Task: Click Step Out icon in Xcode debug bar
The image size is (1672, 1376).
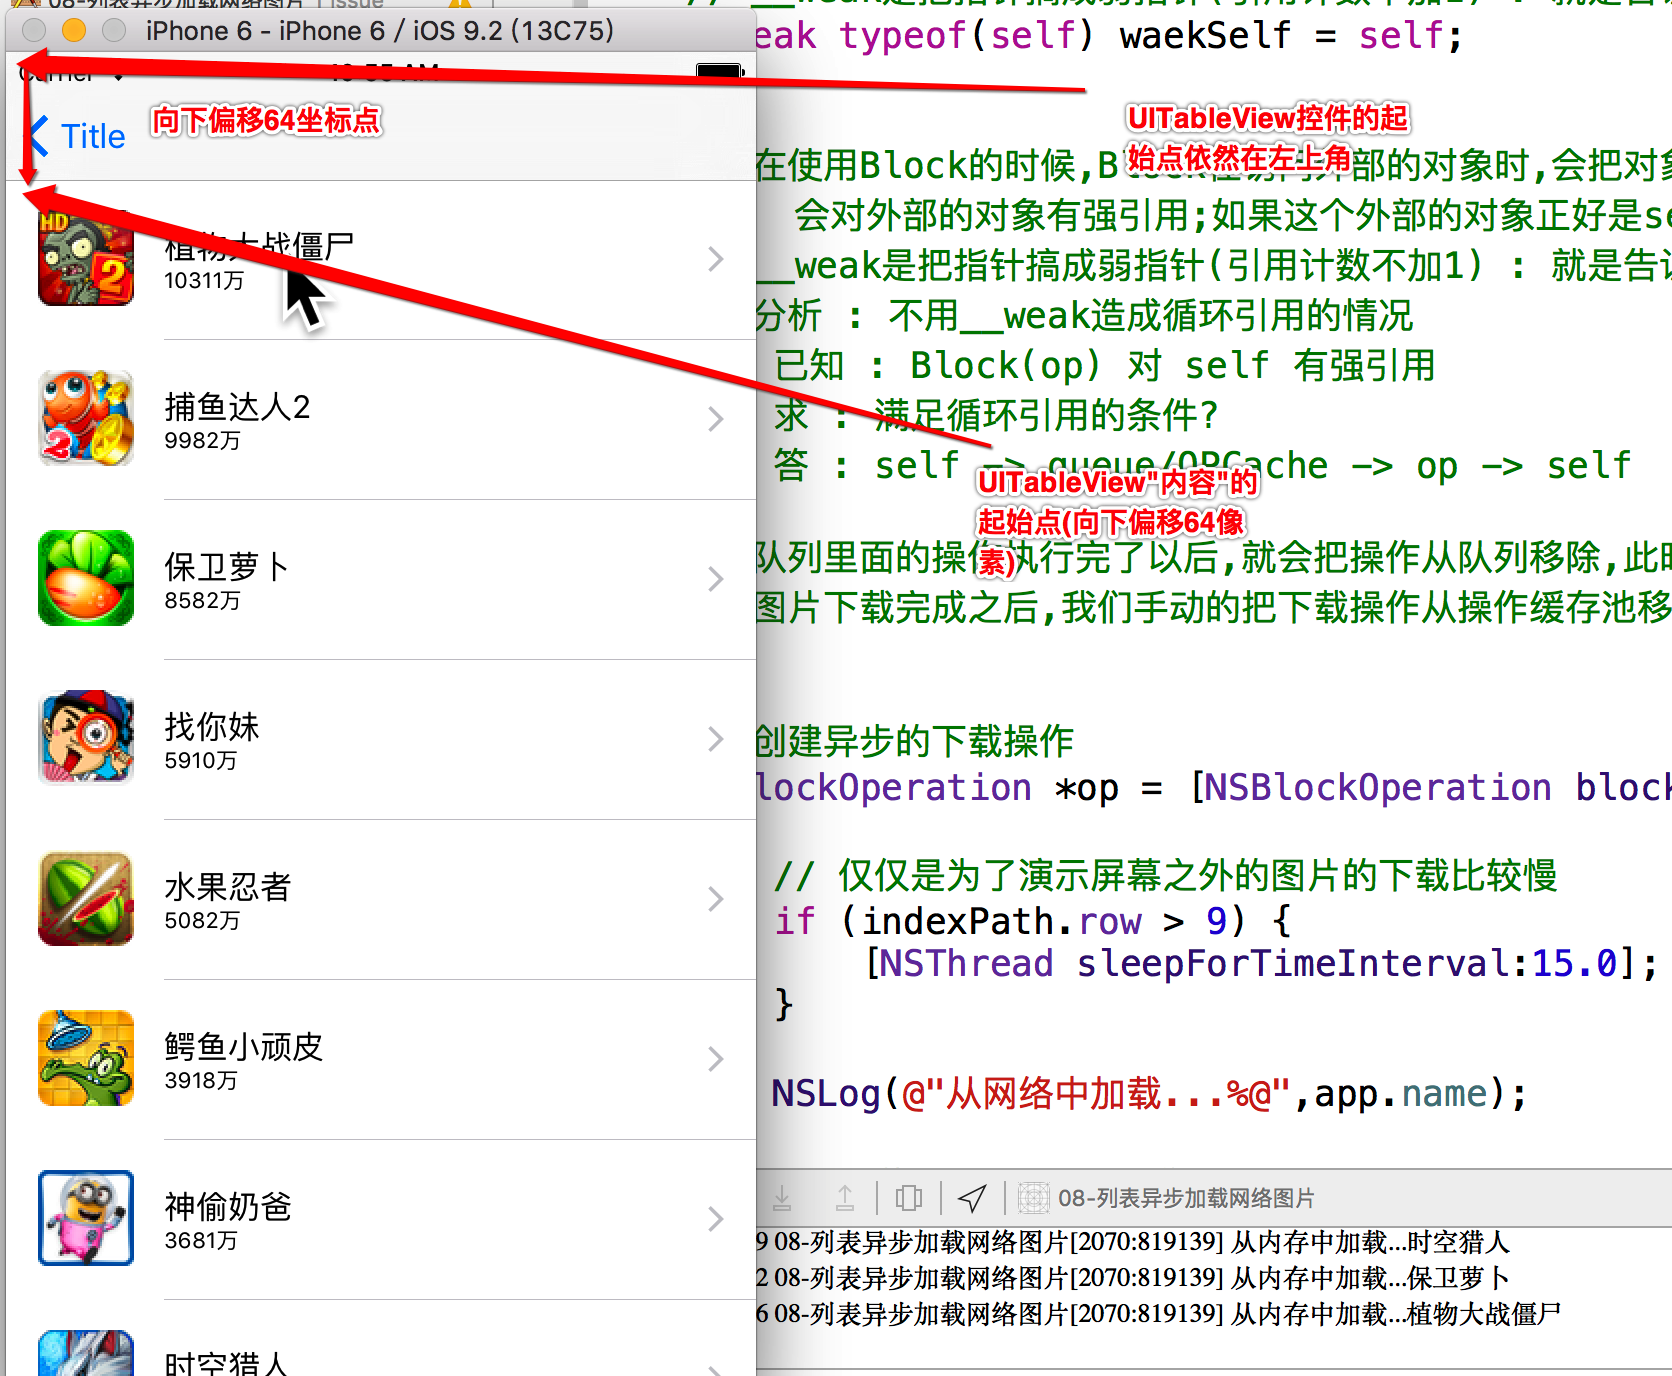Action: [x=845, y=1197]
